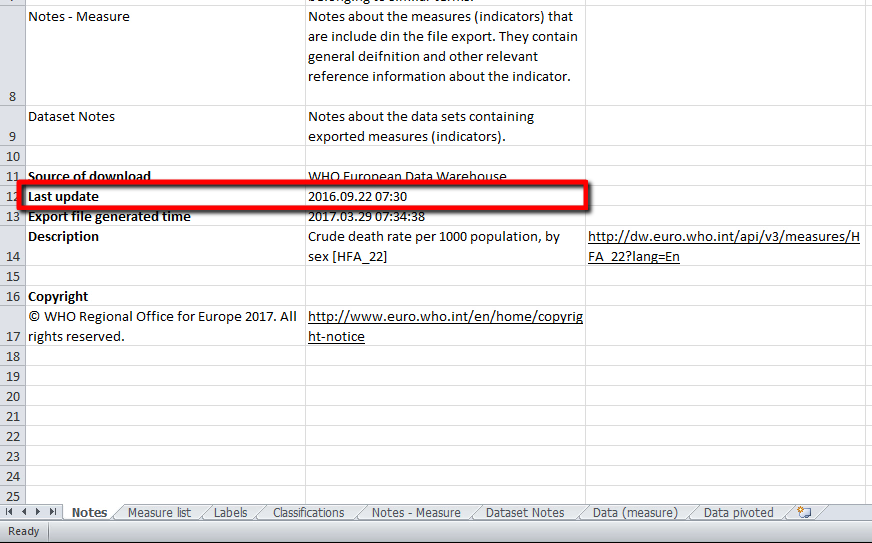Open the Labels sheet tab
This screenshot has height=543, width=872.
(x=230, y=512)
